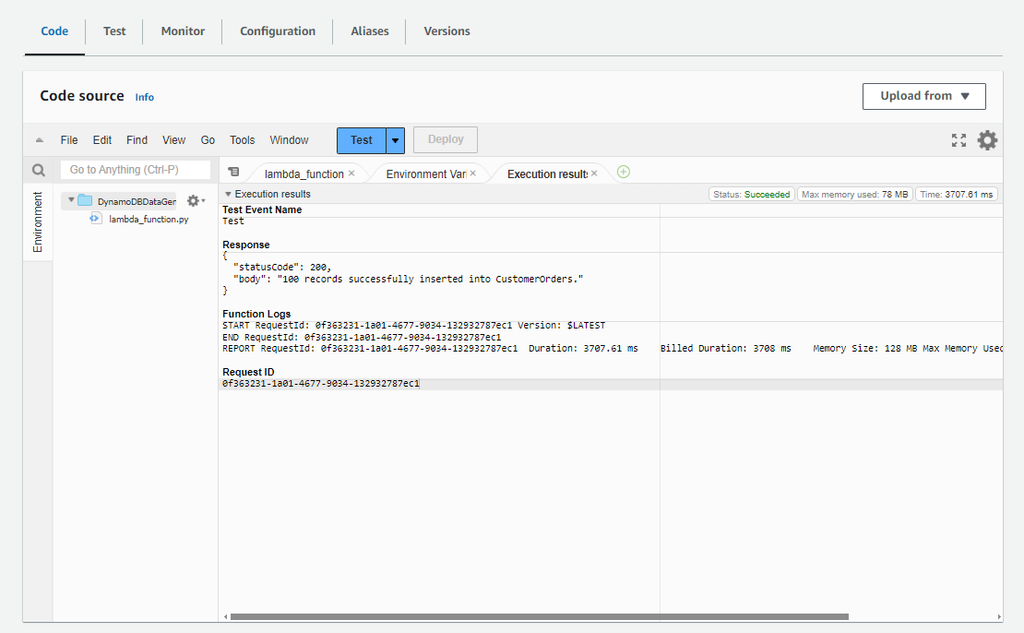
Task: Open the Info link next to Code source
Action: 144,97
